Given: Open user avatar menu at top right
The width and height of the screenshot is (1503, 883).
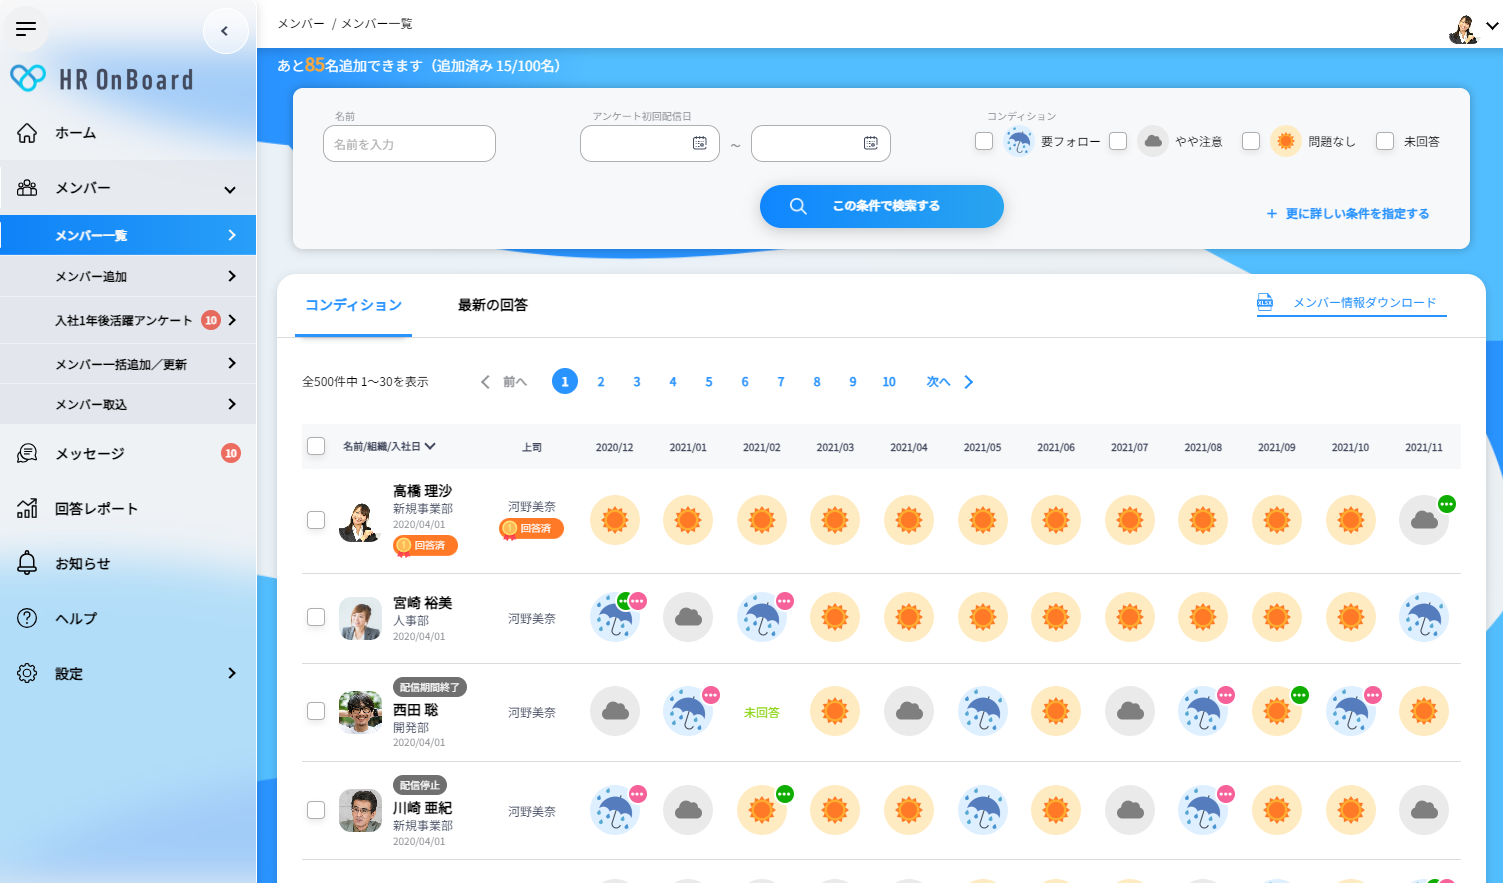Looking at the screenshot, I should click(x=1474, y=28).
